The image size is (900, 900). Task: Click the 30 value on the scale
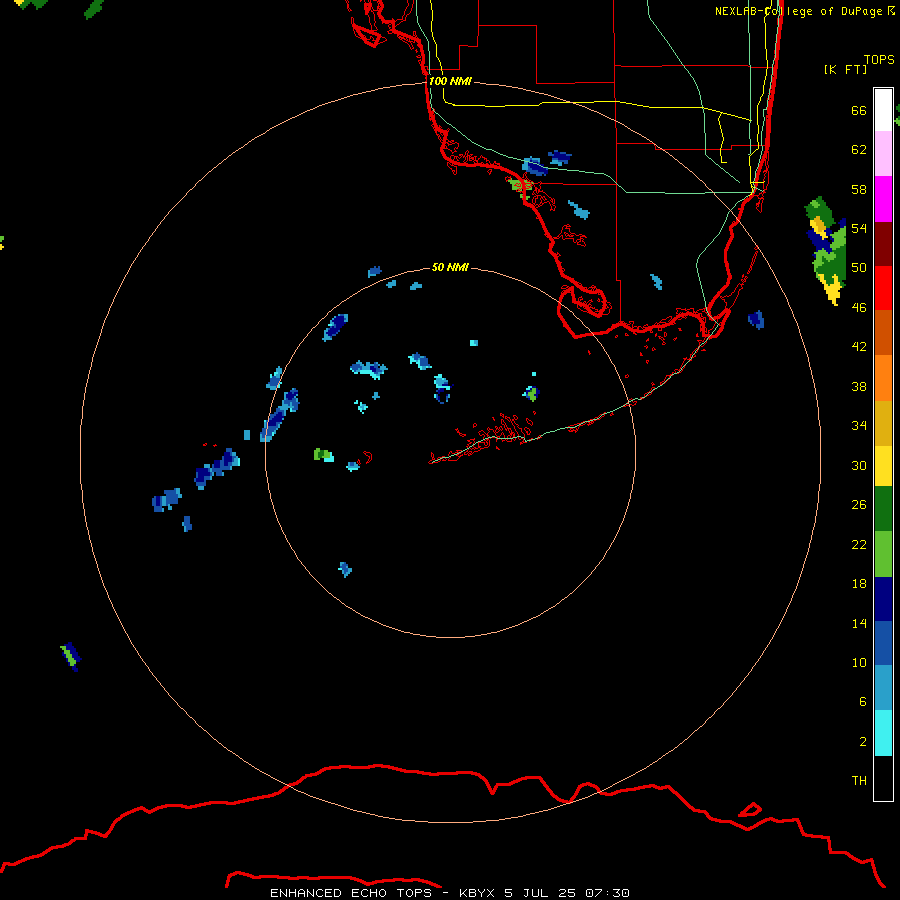coord(859,465)
